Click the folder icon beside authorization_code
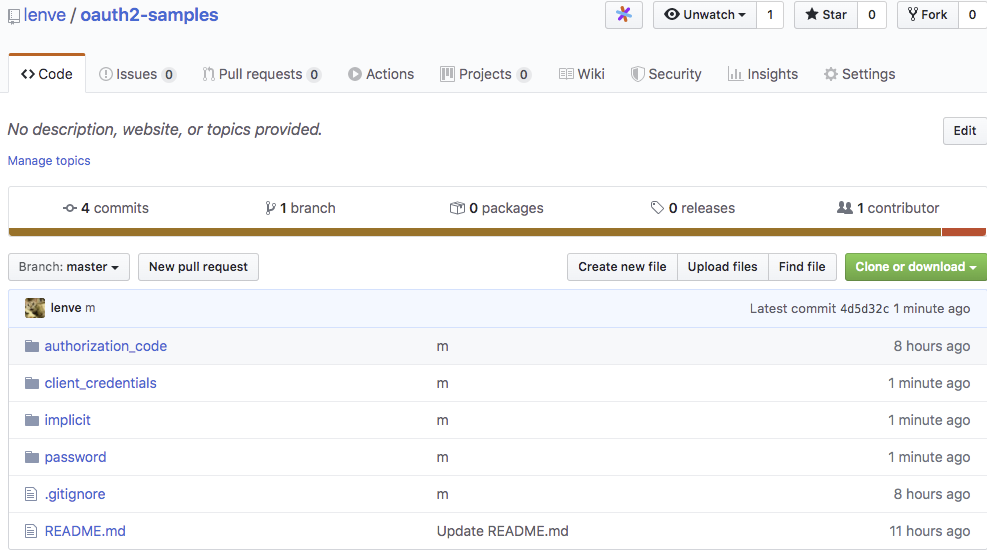This screenshot has height=552, width=987. click(x=31, y=346)
